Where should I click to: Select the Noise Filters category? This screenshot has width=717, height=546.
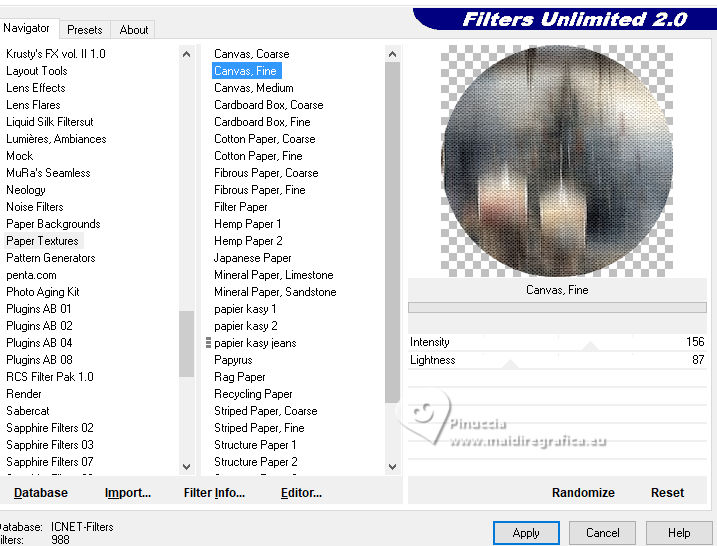[x=35, y=207]
